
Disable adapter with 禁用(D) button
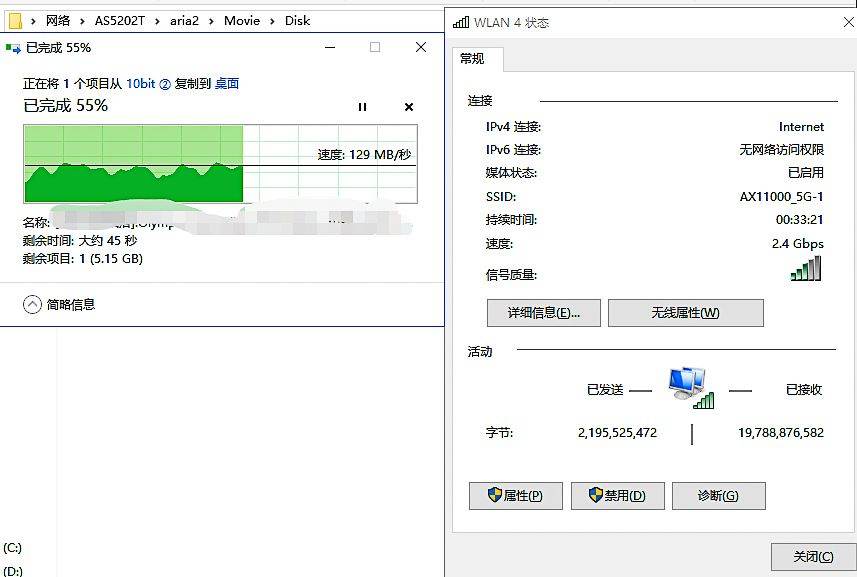tap(618, 496)
